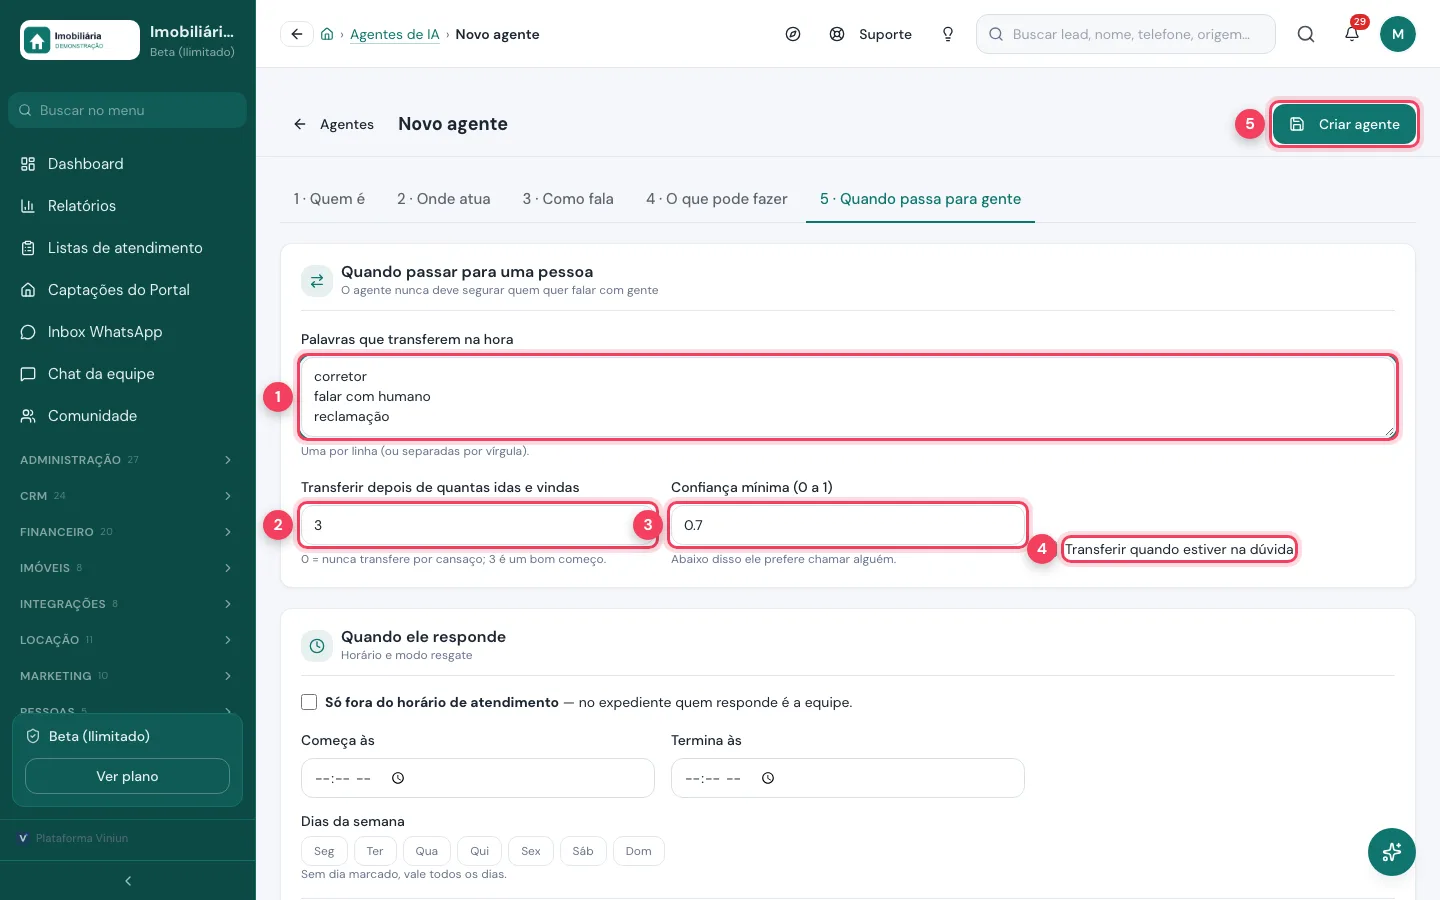The height and width of the screenshot is (900, 1440).
Task: Click the Criar agente button
Action: pyautogui.click(x=1345, y=124)
